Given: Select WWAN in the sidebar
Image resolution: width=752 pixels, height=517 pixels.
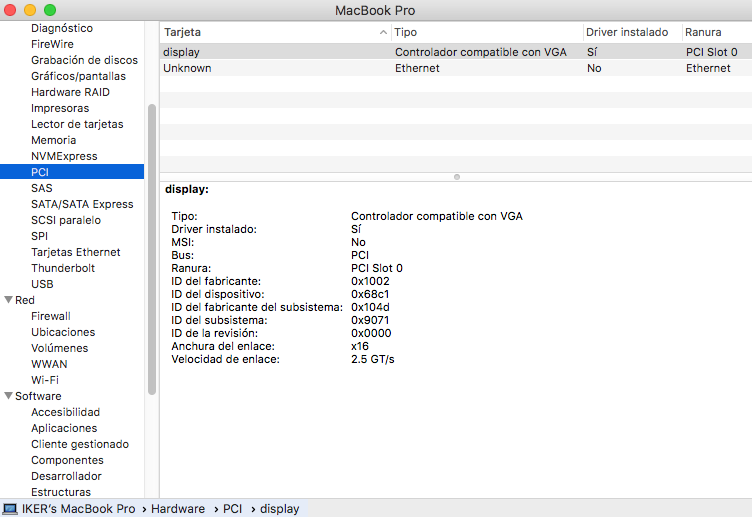Looking at the screenshot, I should pyautogui.click(x=49, y=364).
